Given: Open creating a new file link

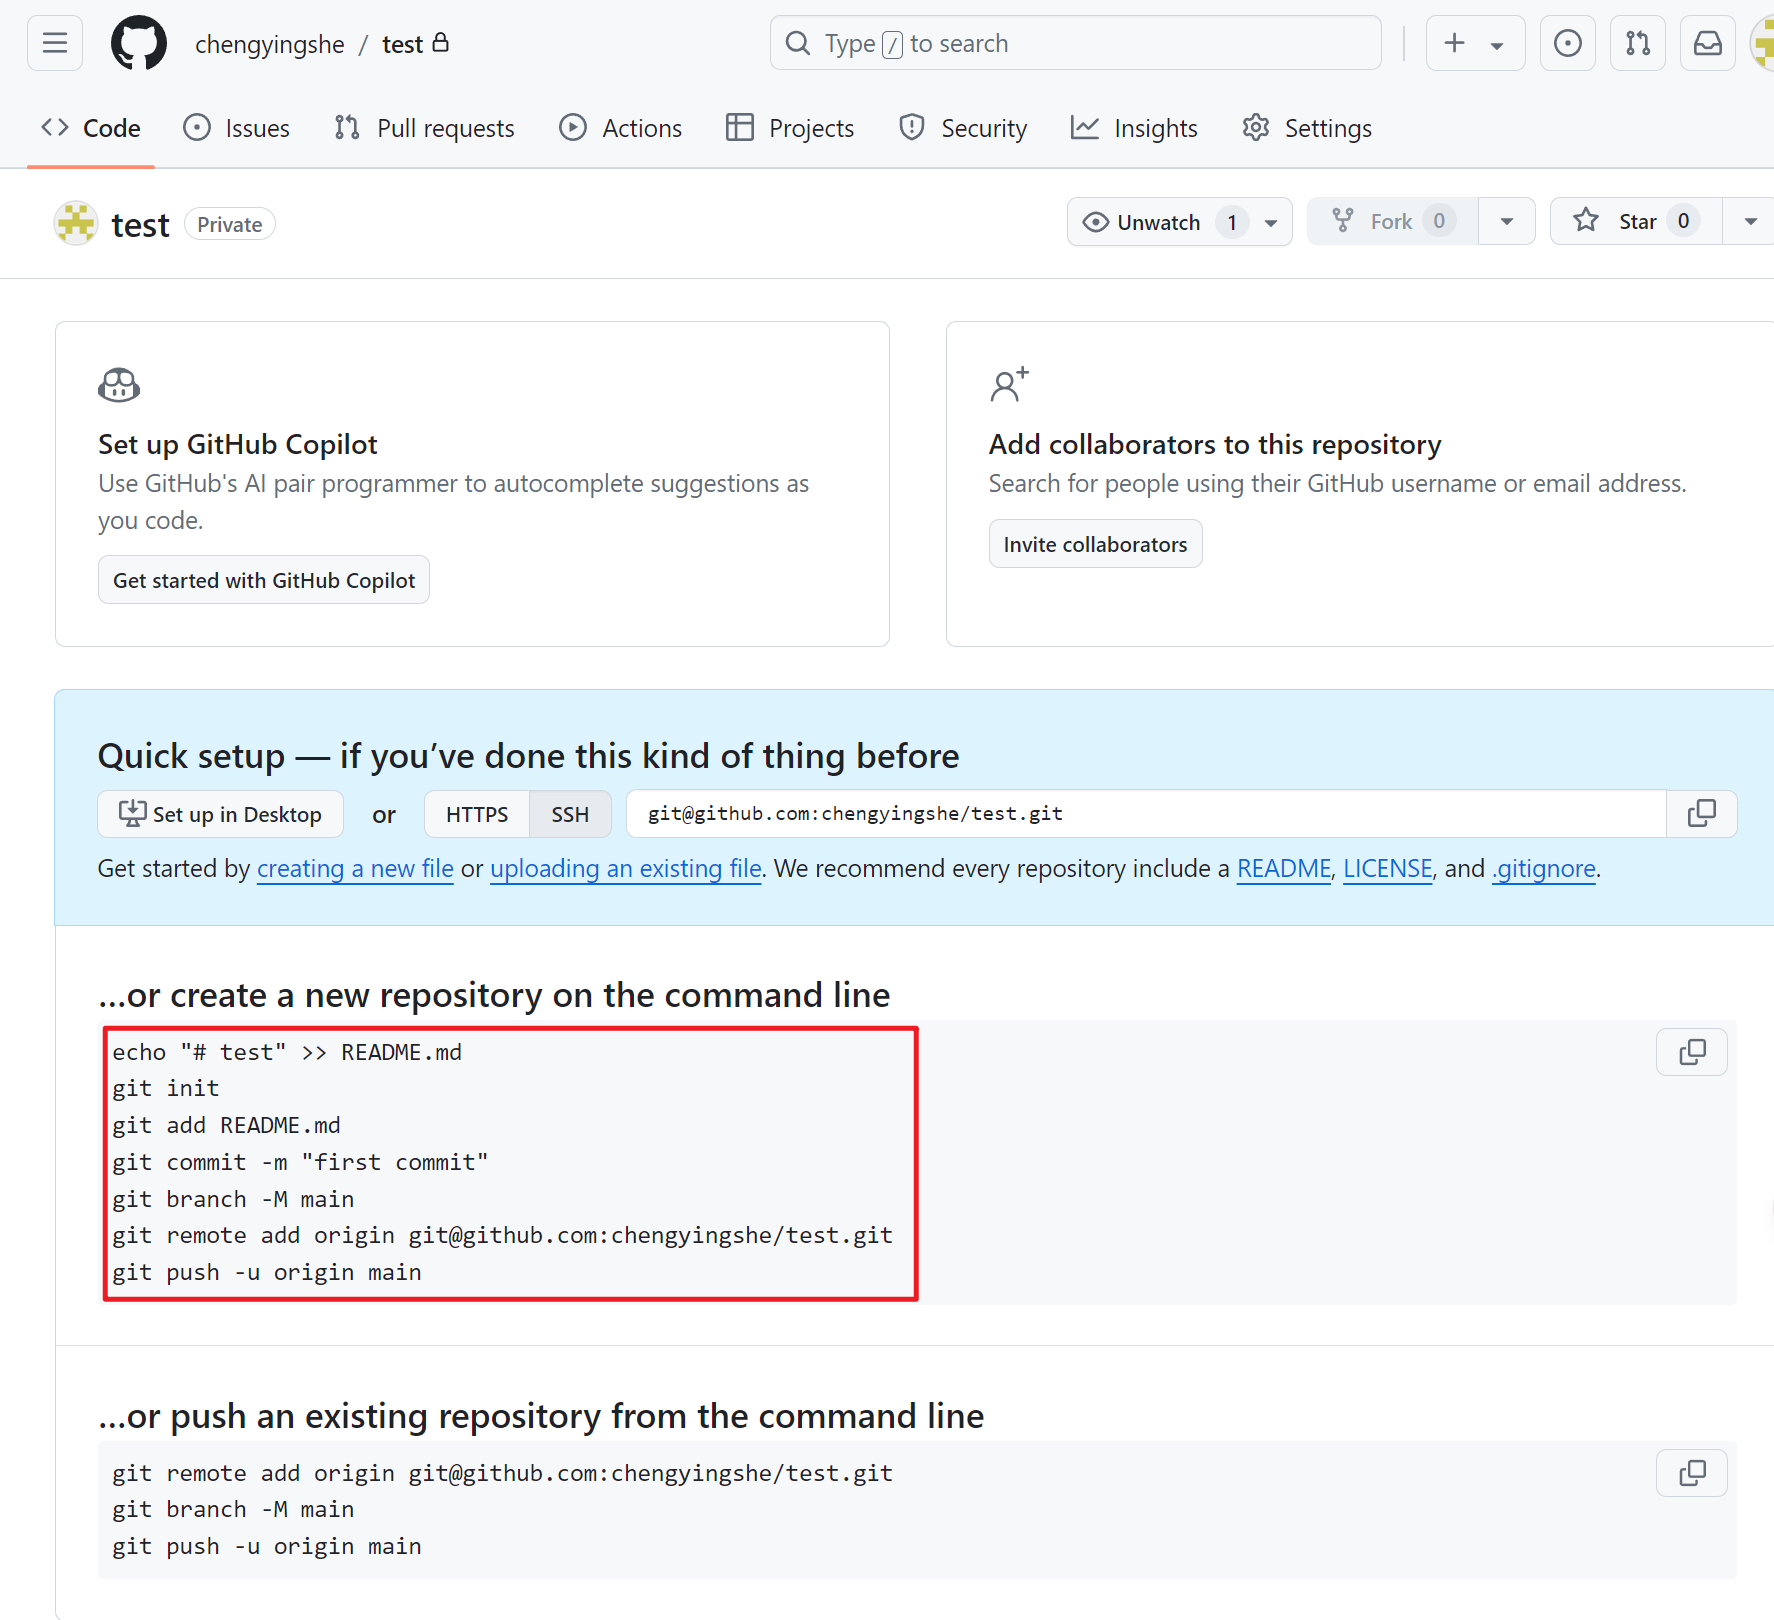Looking at the screenshot, I should point(355,868).
